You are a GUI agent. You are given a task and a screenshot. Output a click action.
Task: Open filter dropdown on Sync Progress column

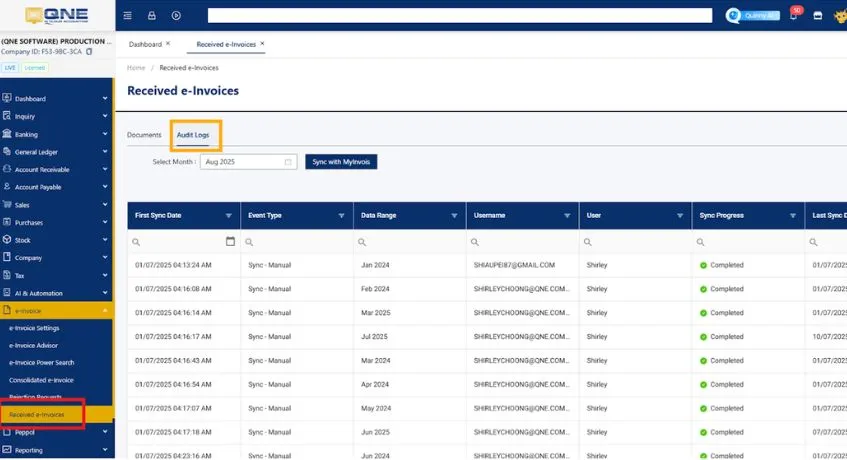(x=793, y=216)
